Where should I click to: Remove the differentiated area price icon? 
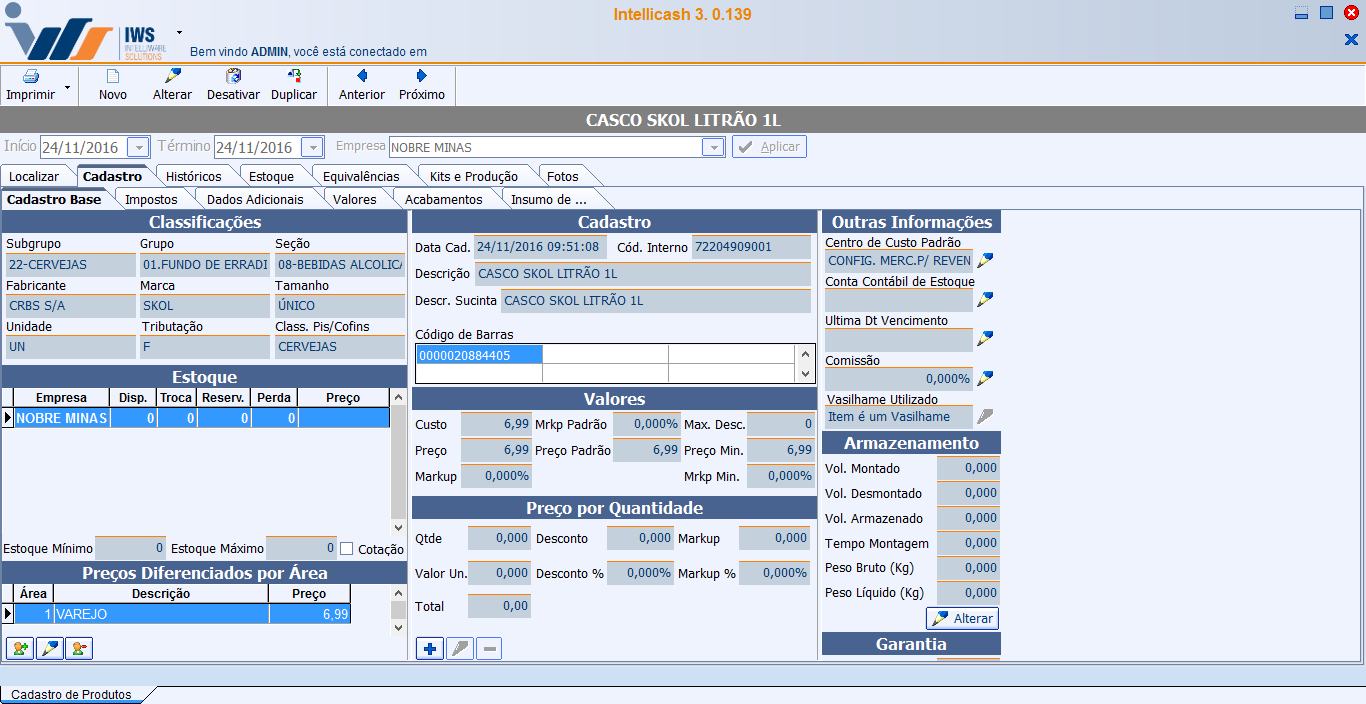click(79, 648)
